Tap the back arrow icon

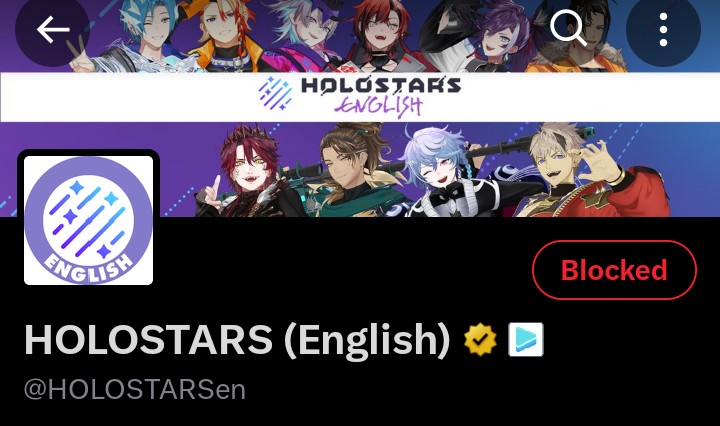[x=53, y=30]
